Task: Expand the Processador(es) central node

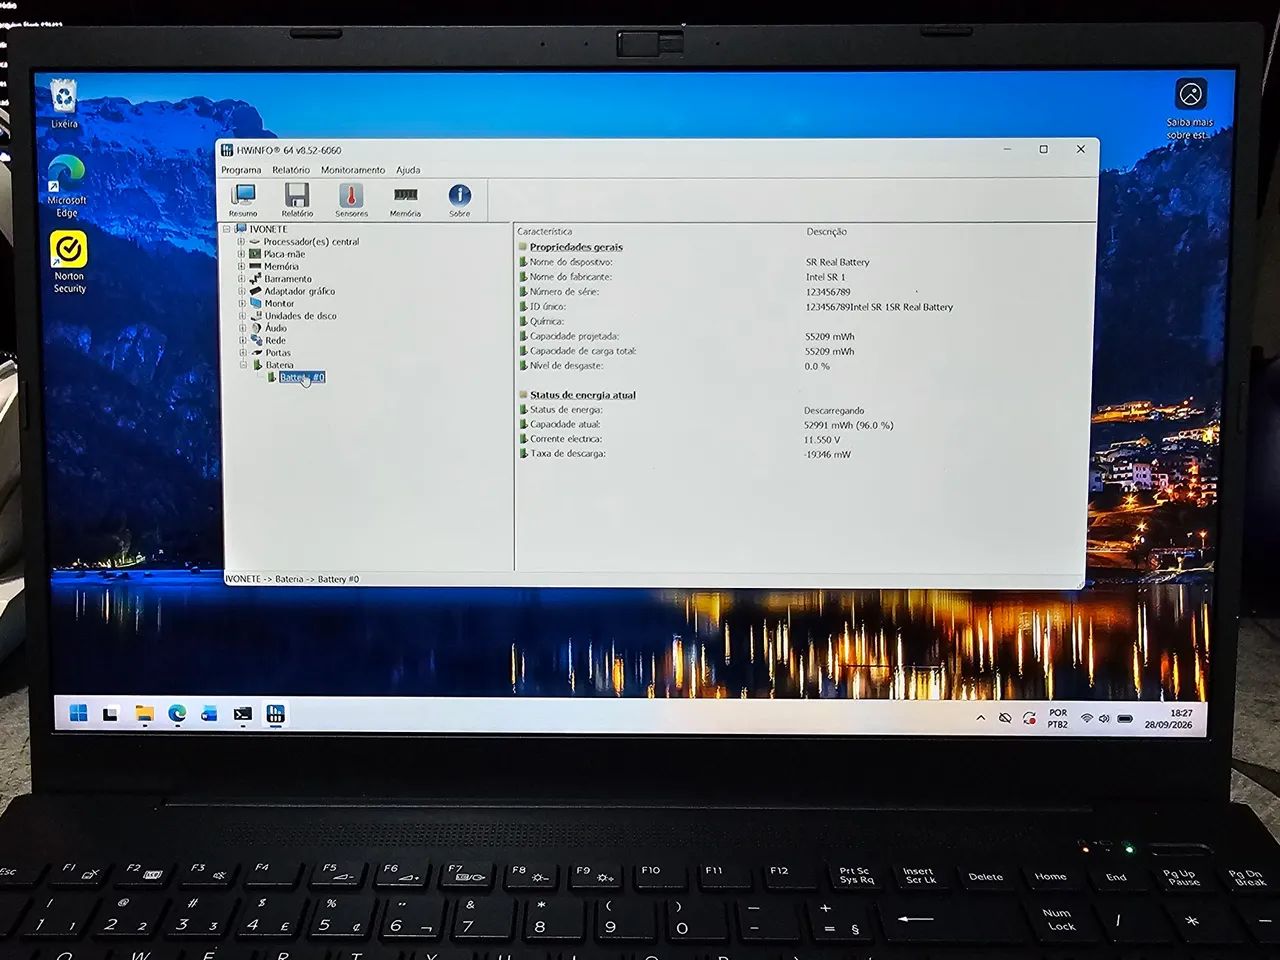Action: (241, 241)
